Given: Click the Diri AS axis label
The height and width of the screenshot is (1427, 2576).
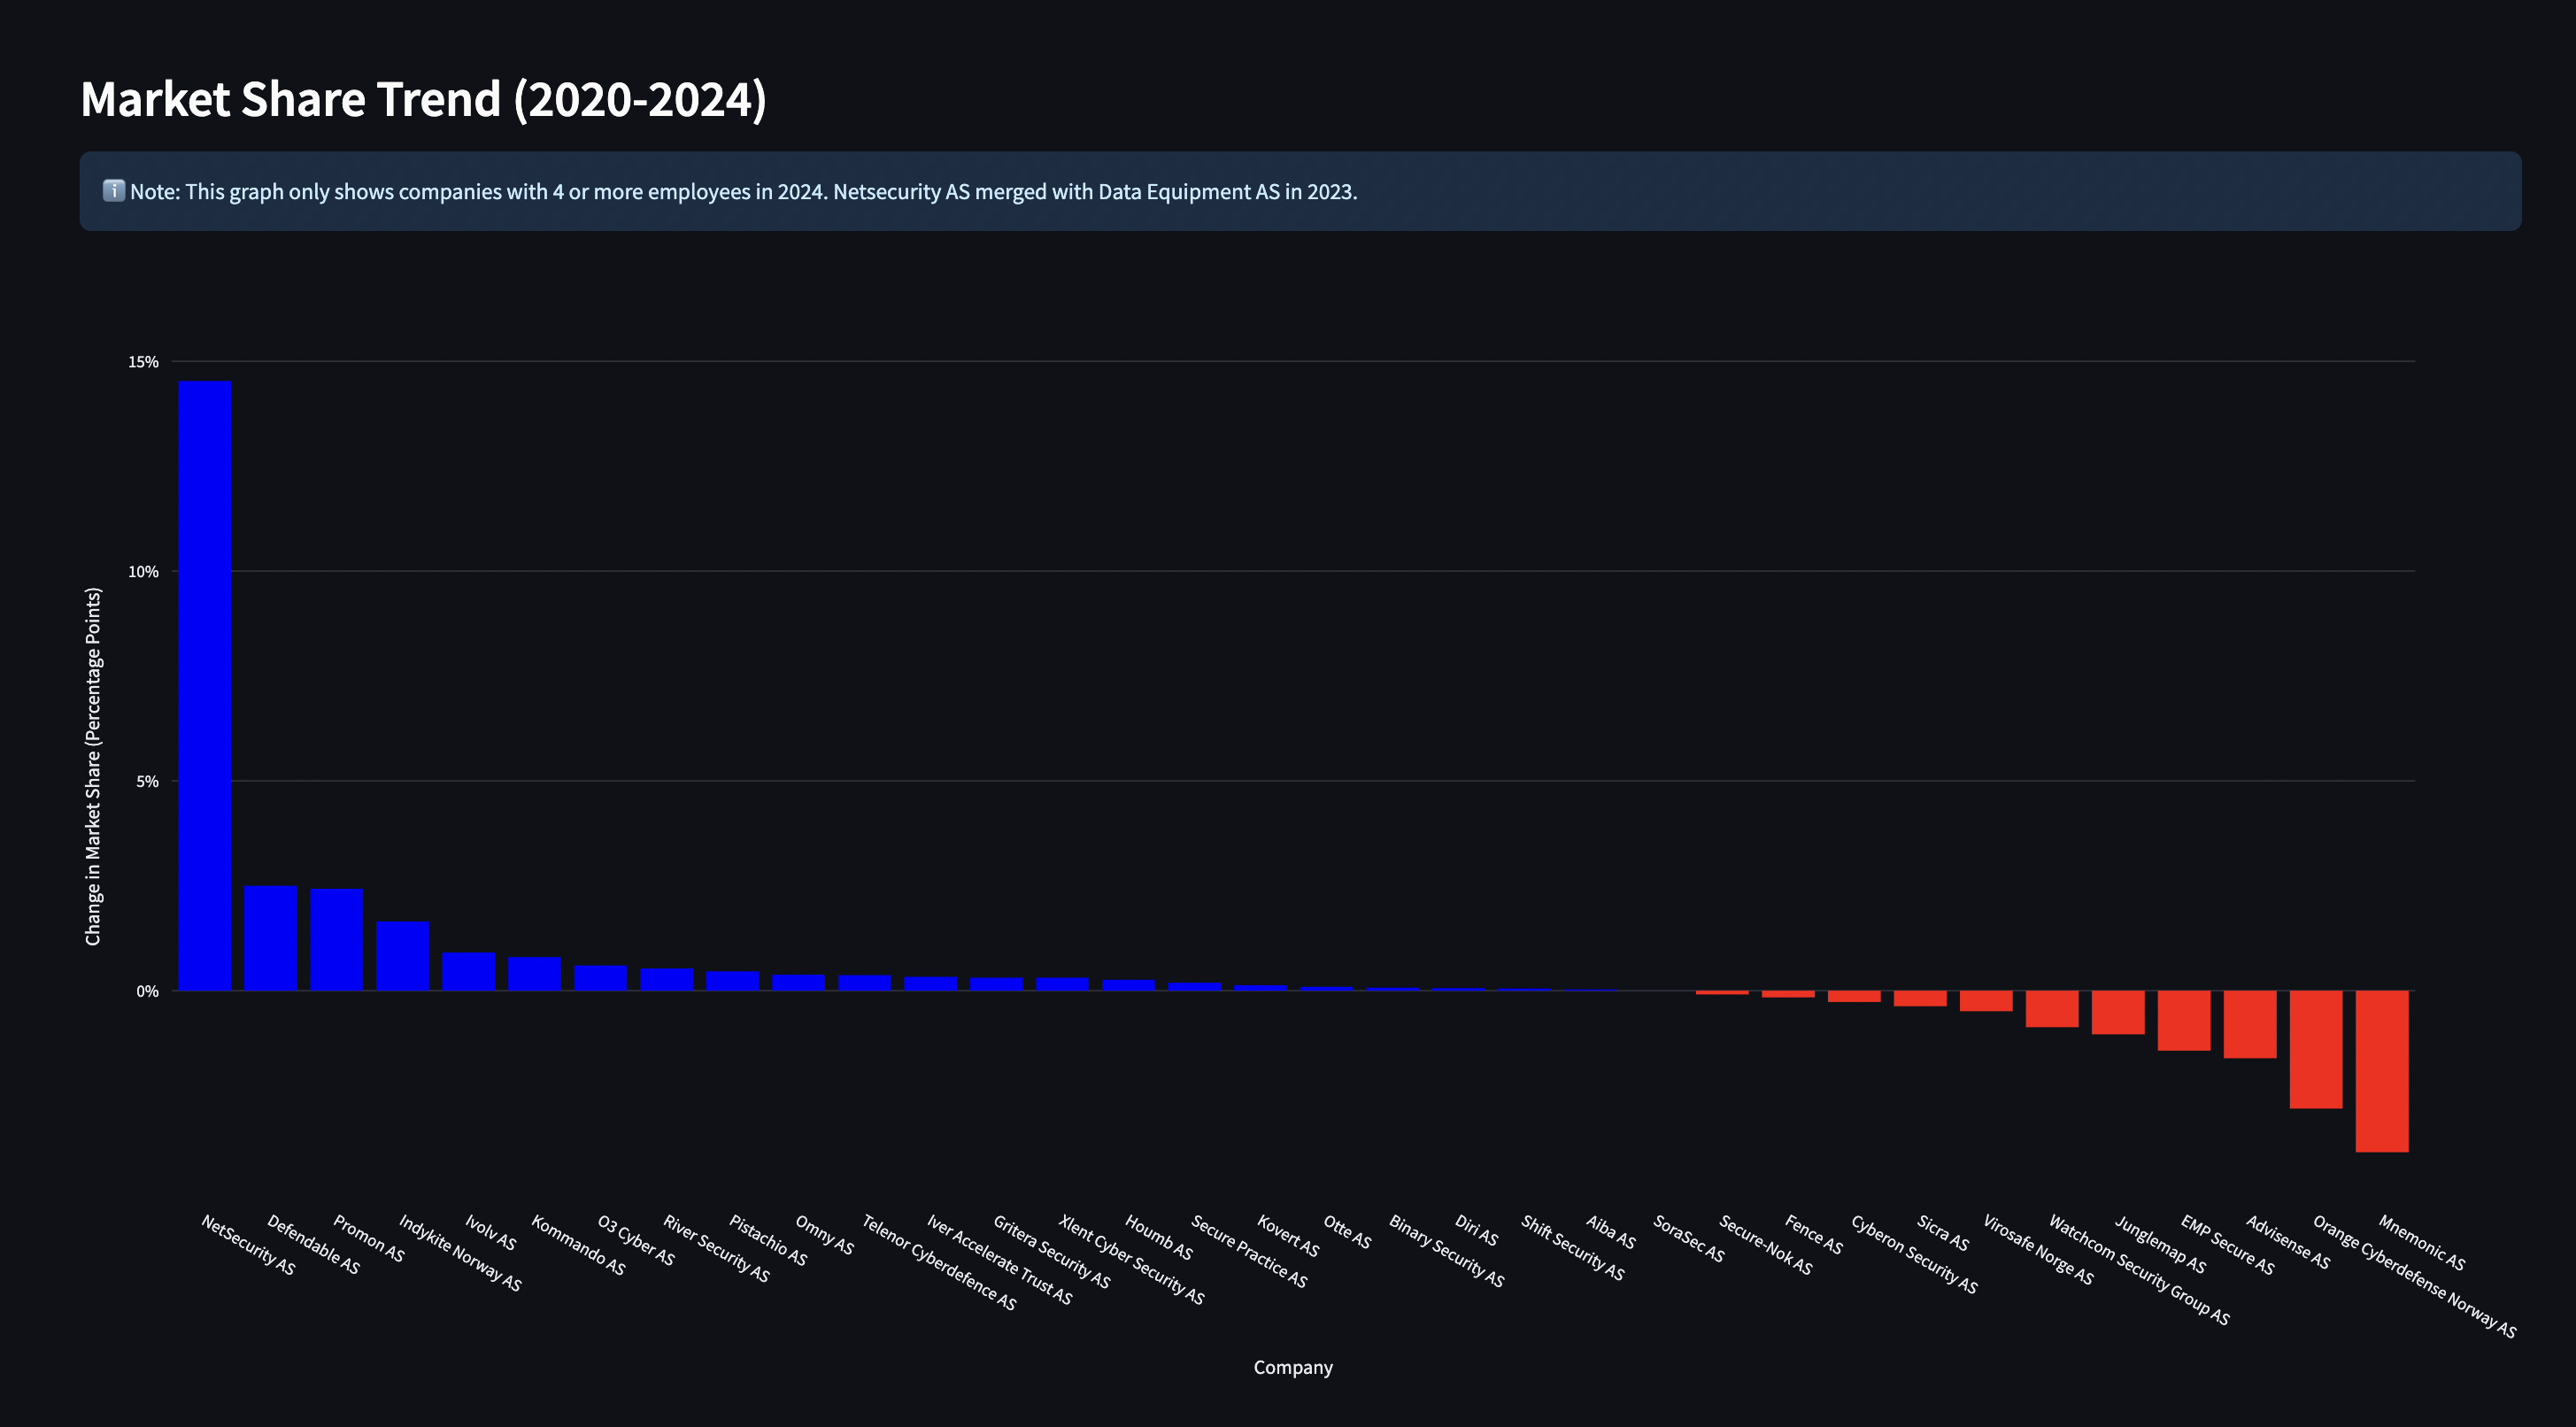Looking at the screenshot, I should pos(1476,1230).
